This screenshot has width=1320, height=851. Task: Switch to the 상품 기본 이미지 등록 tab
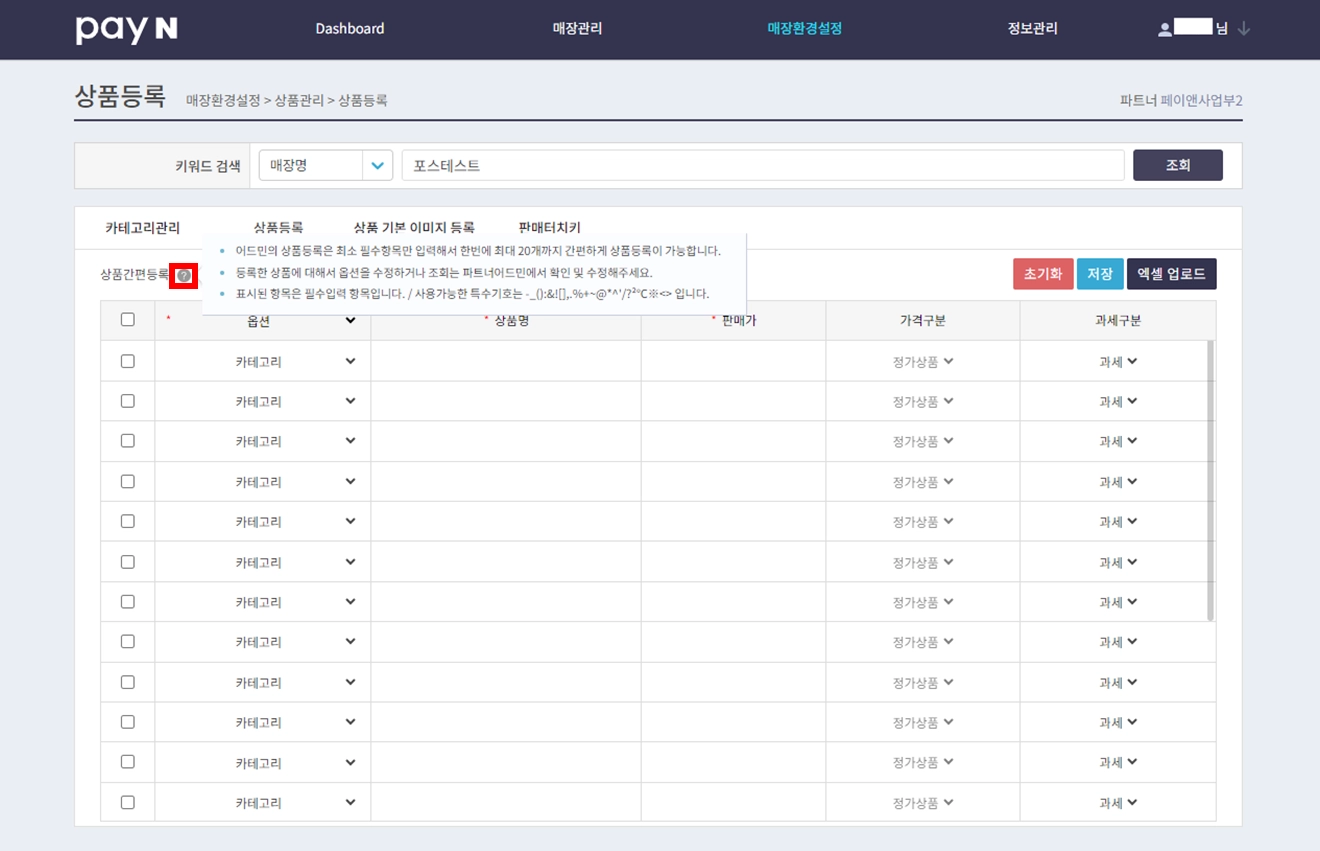tap(414, 228)
